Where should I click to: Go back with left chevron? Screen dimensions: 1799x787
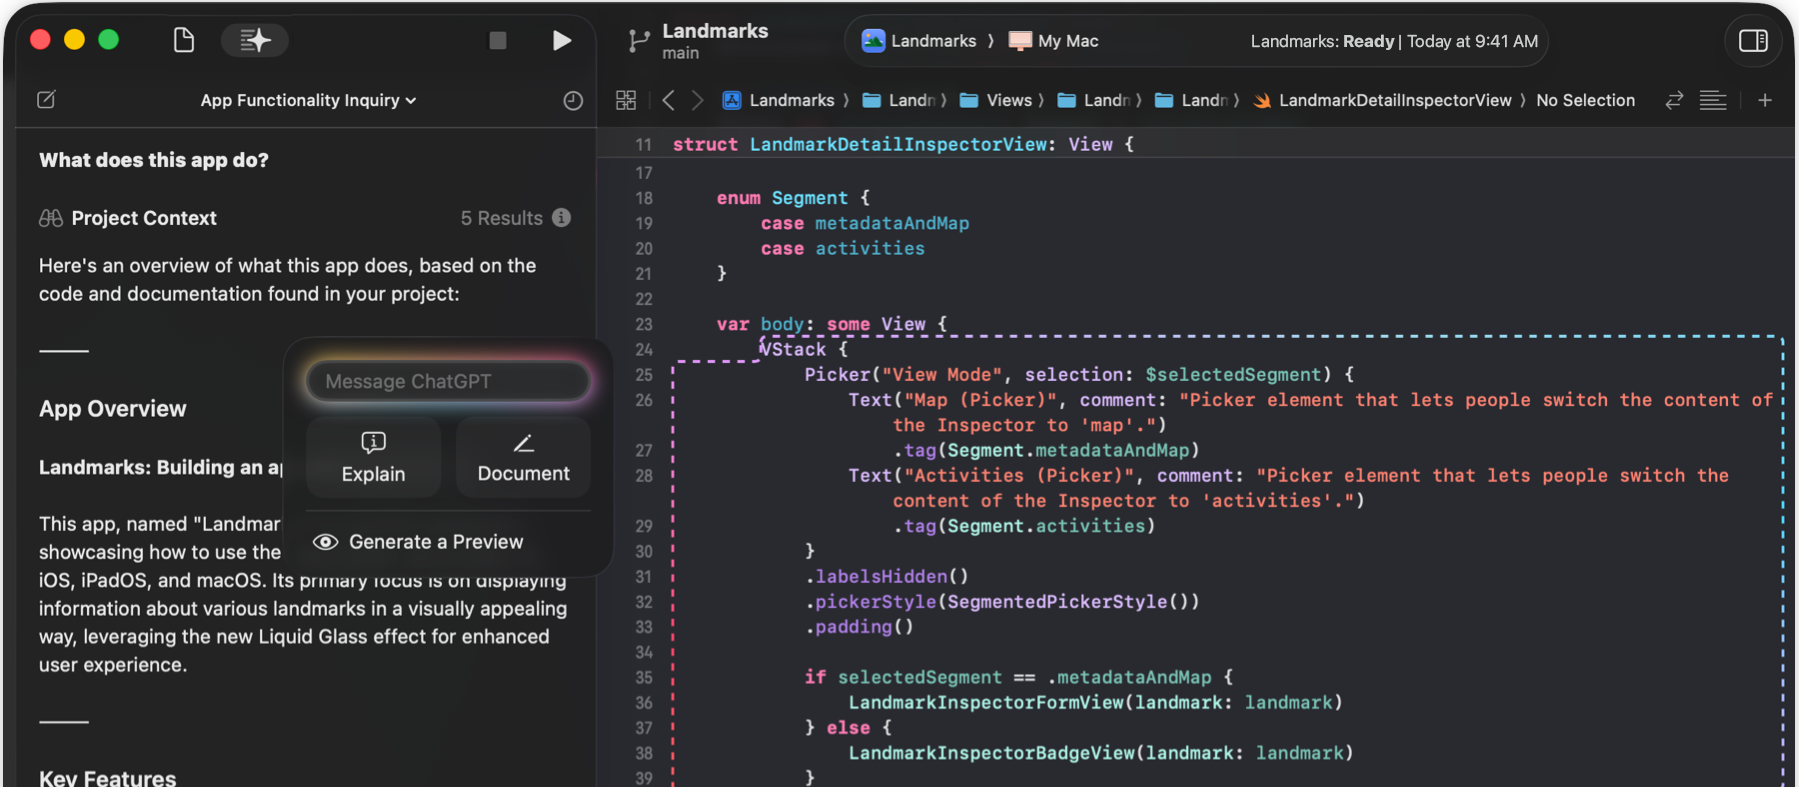pos(668,100)
